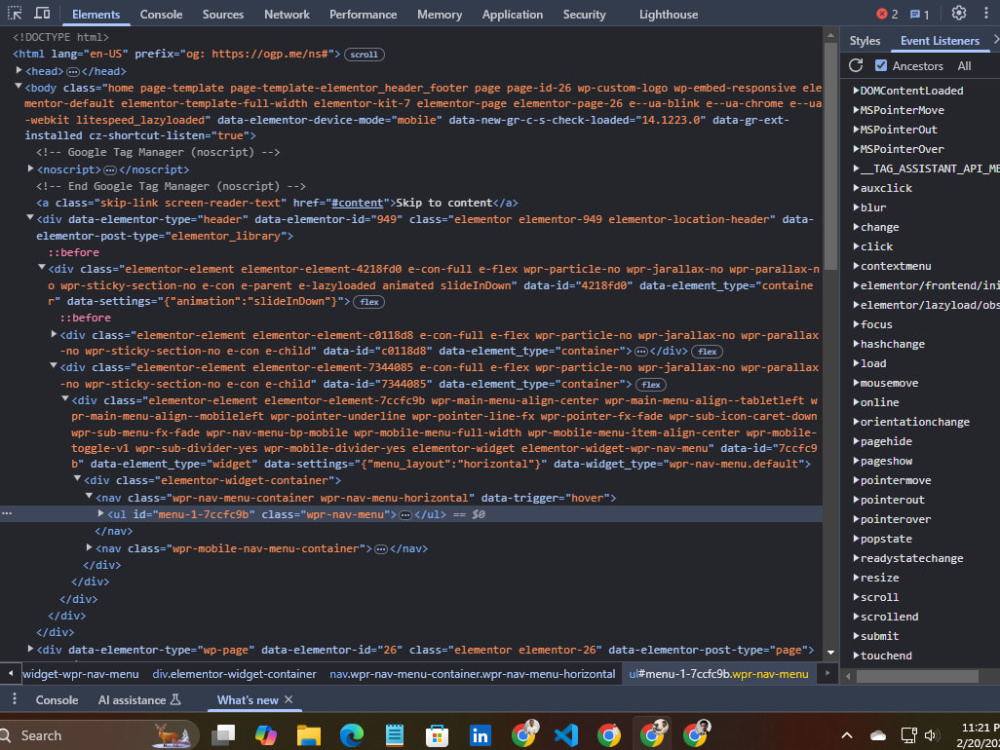The height and width of the screenshot is (750, 1000).
Task: Show hidden system tray icons
Action: click(847, 735)
